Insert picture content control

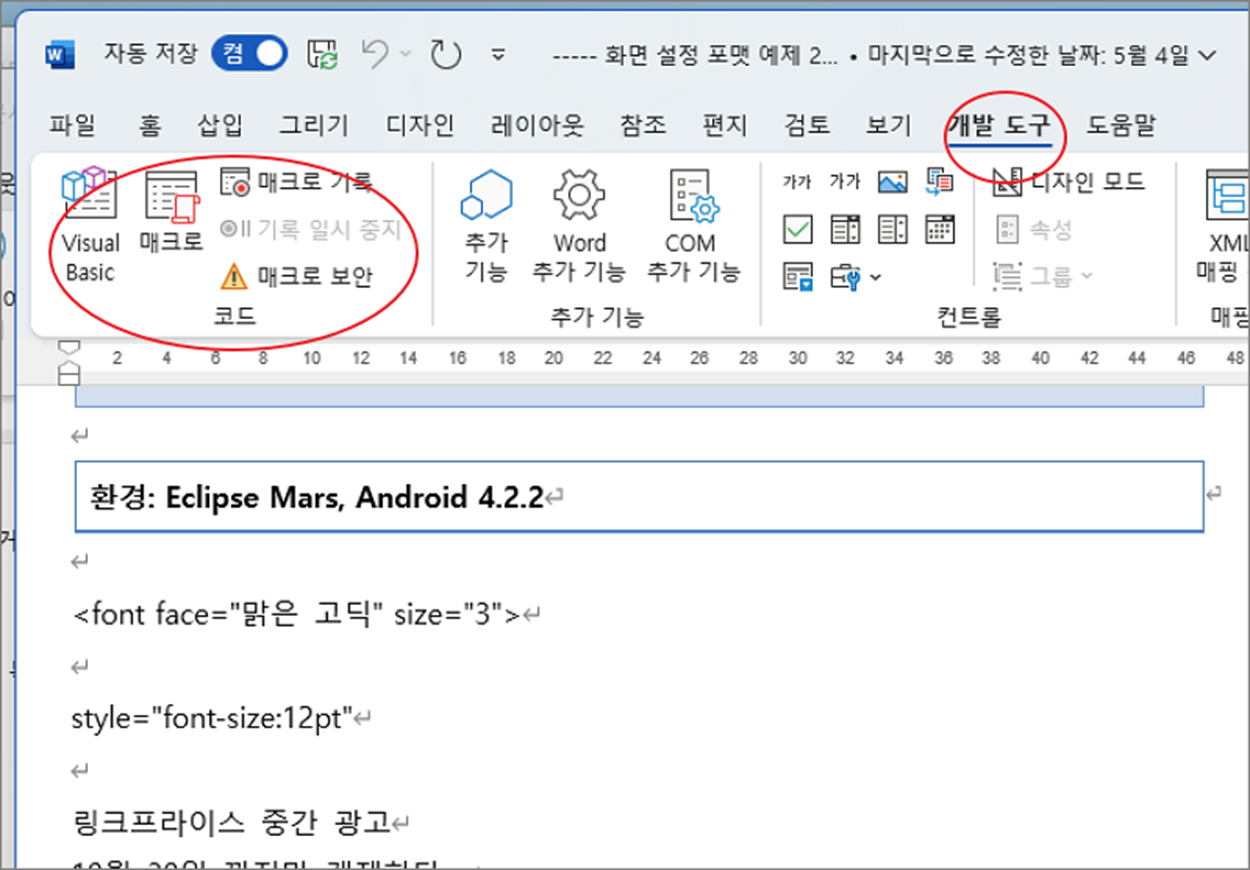(892, 182)
